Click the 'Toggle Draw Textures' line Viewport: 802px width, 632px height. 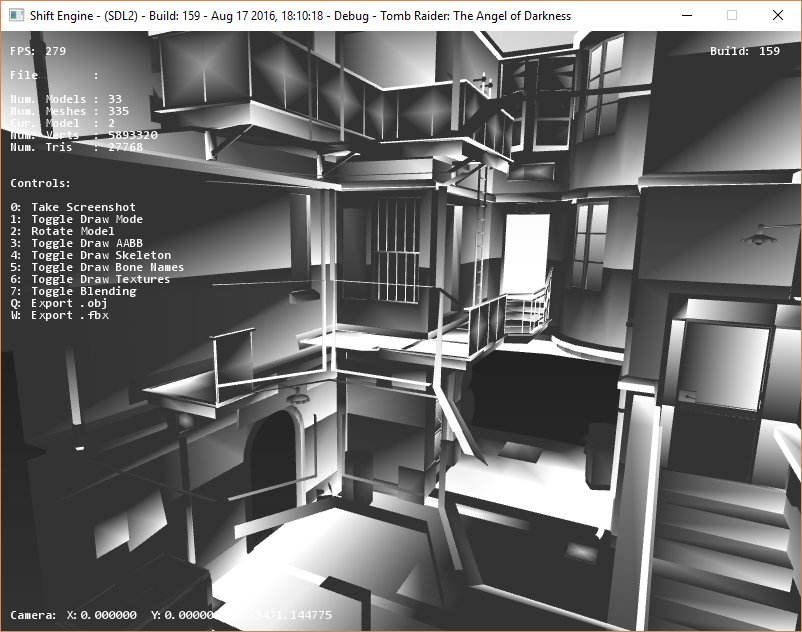tap(90, 279)
